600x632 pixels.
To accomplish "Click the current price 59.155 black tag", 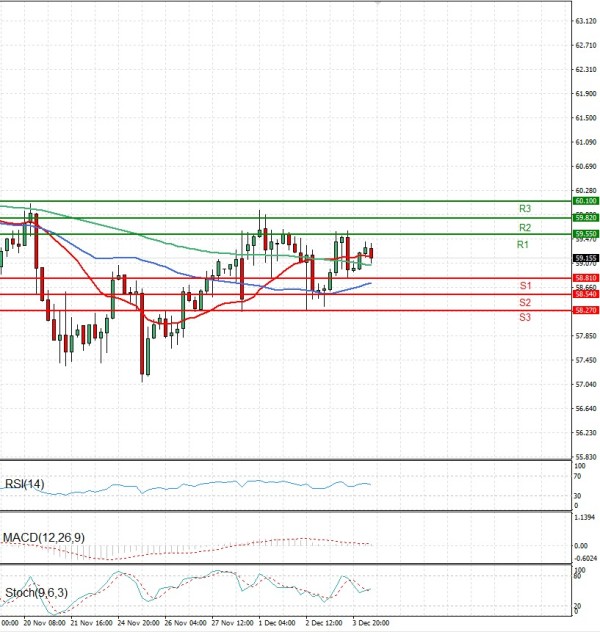I will point(585,257).
